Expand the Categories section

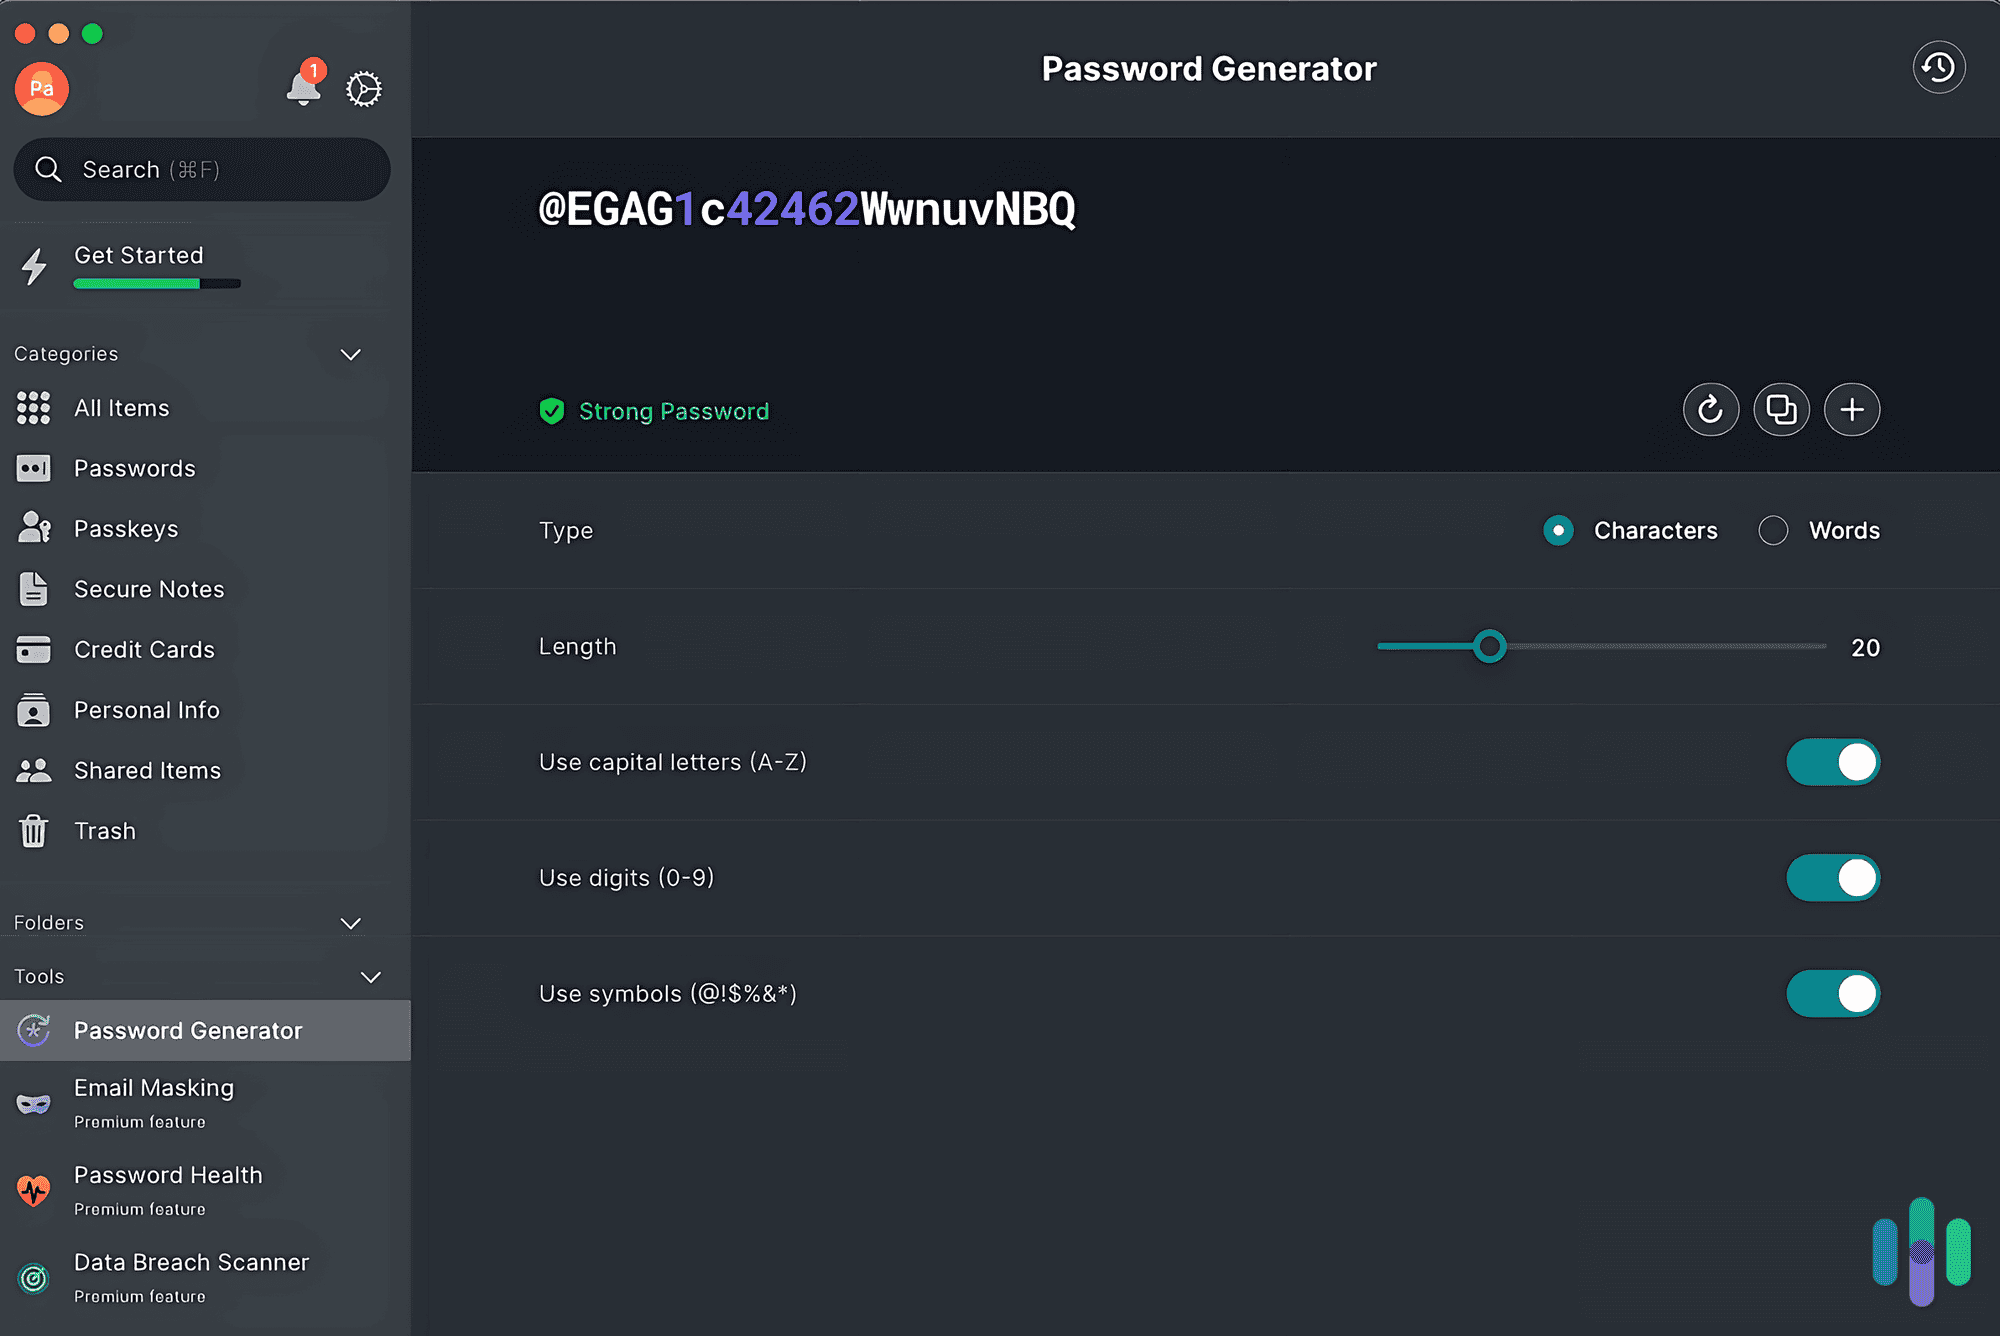click(349, 353)
